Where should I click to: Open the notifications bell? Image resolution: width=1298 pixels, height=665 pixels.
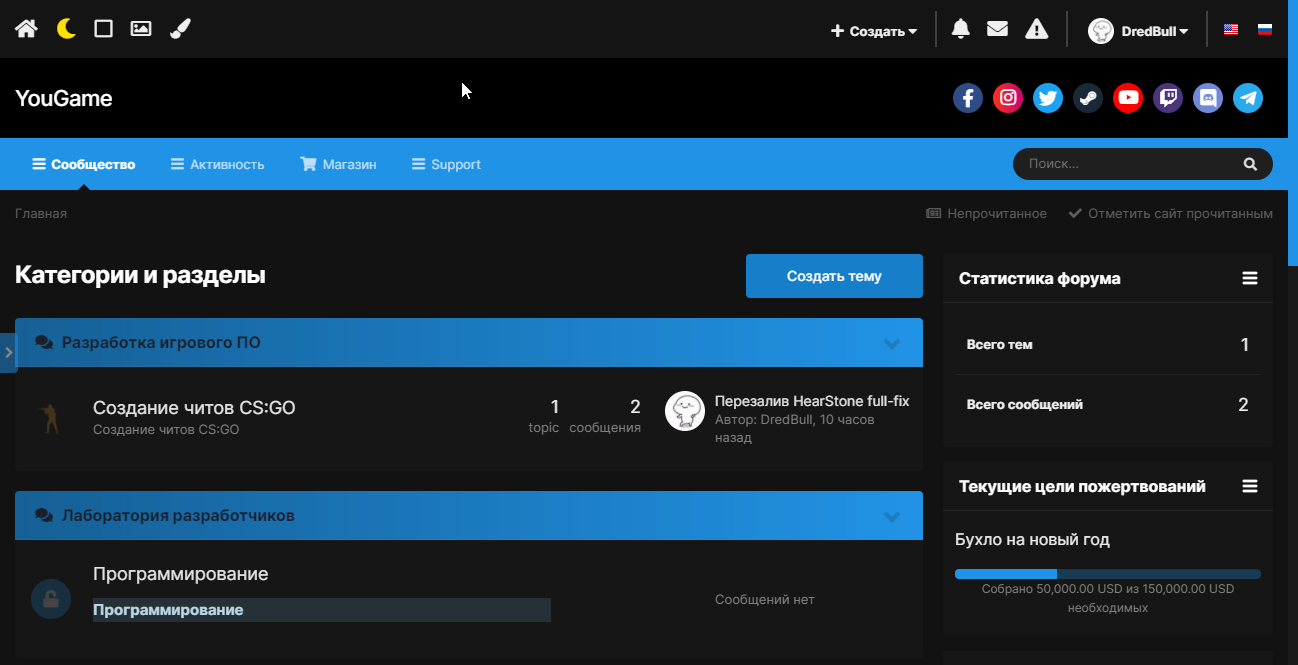(960, 29)
